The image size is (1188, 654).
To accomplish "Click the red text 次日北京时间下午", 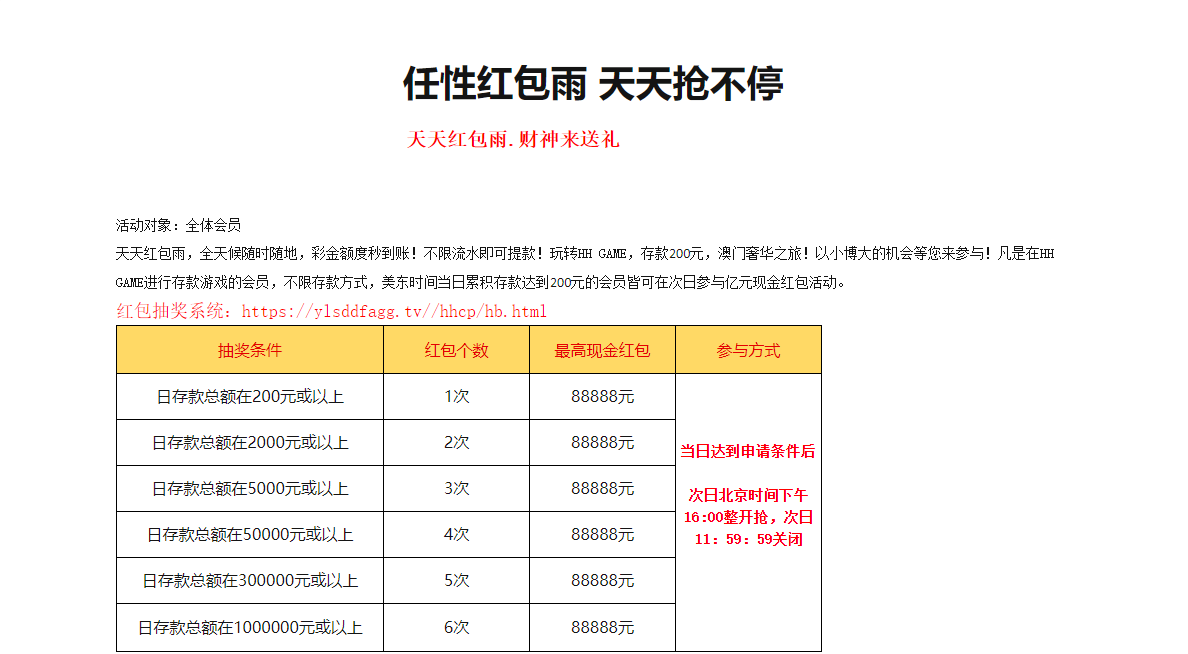I will click(x=748, y=496).
